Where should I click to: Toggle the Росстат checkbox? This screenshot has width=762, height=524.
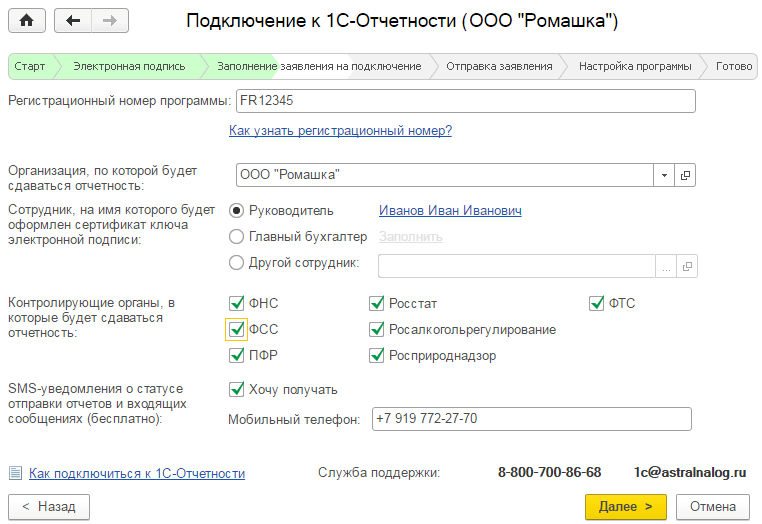click(x=377, y=304)
